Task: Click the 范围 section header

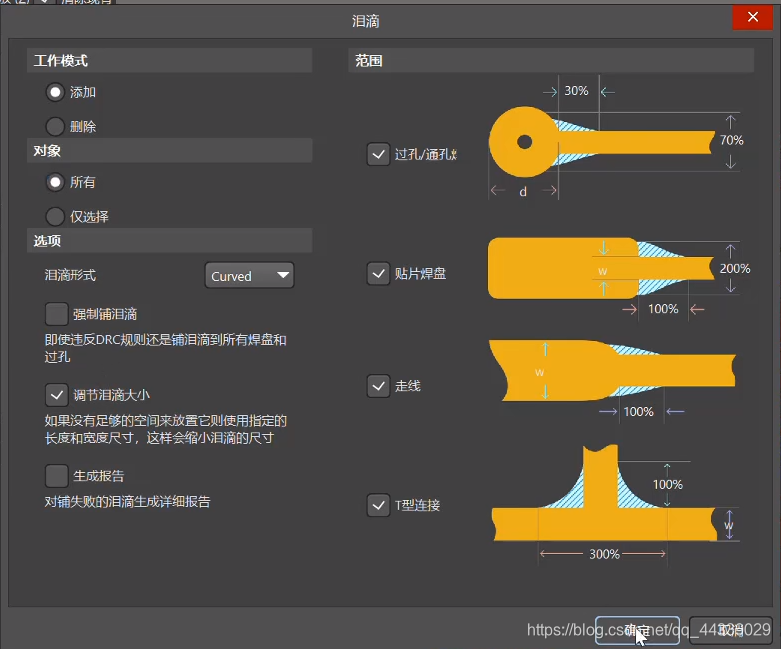Action: click(551, 61)
